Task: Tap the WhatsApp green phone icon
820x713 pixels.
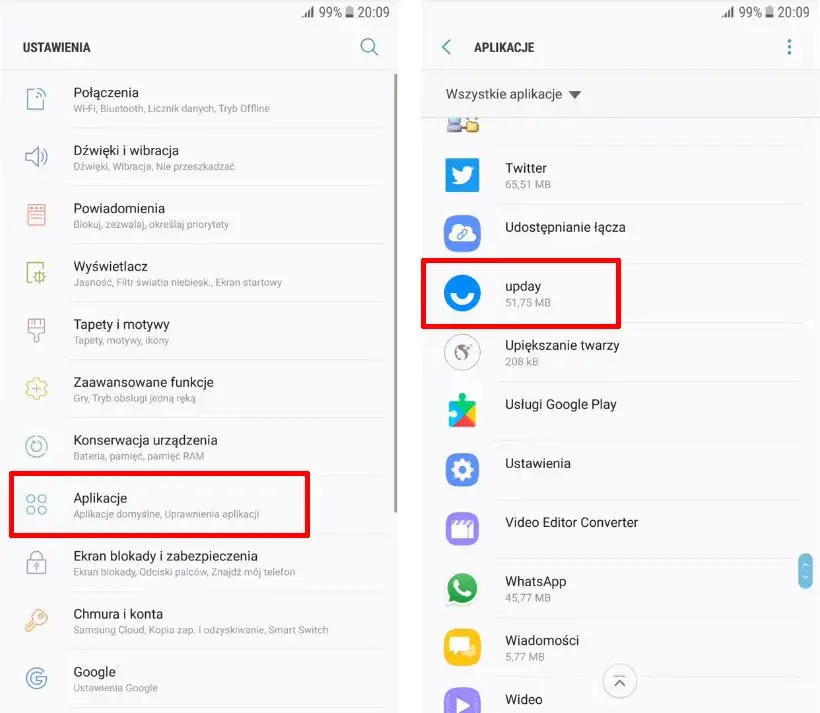Action: pos(462,588)
